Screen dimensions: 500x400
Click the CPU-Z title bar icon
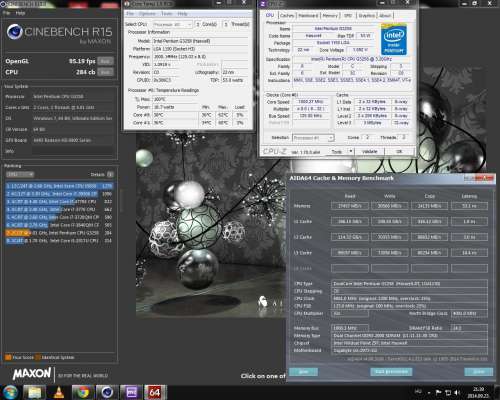pos(263,4)
